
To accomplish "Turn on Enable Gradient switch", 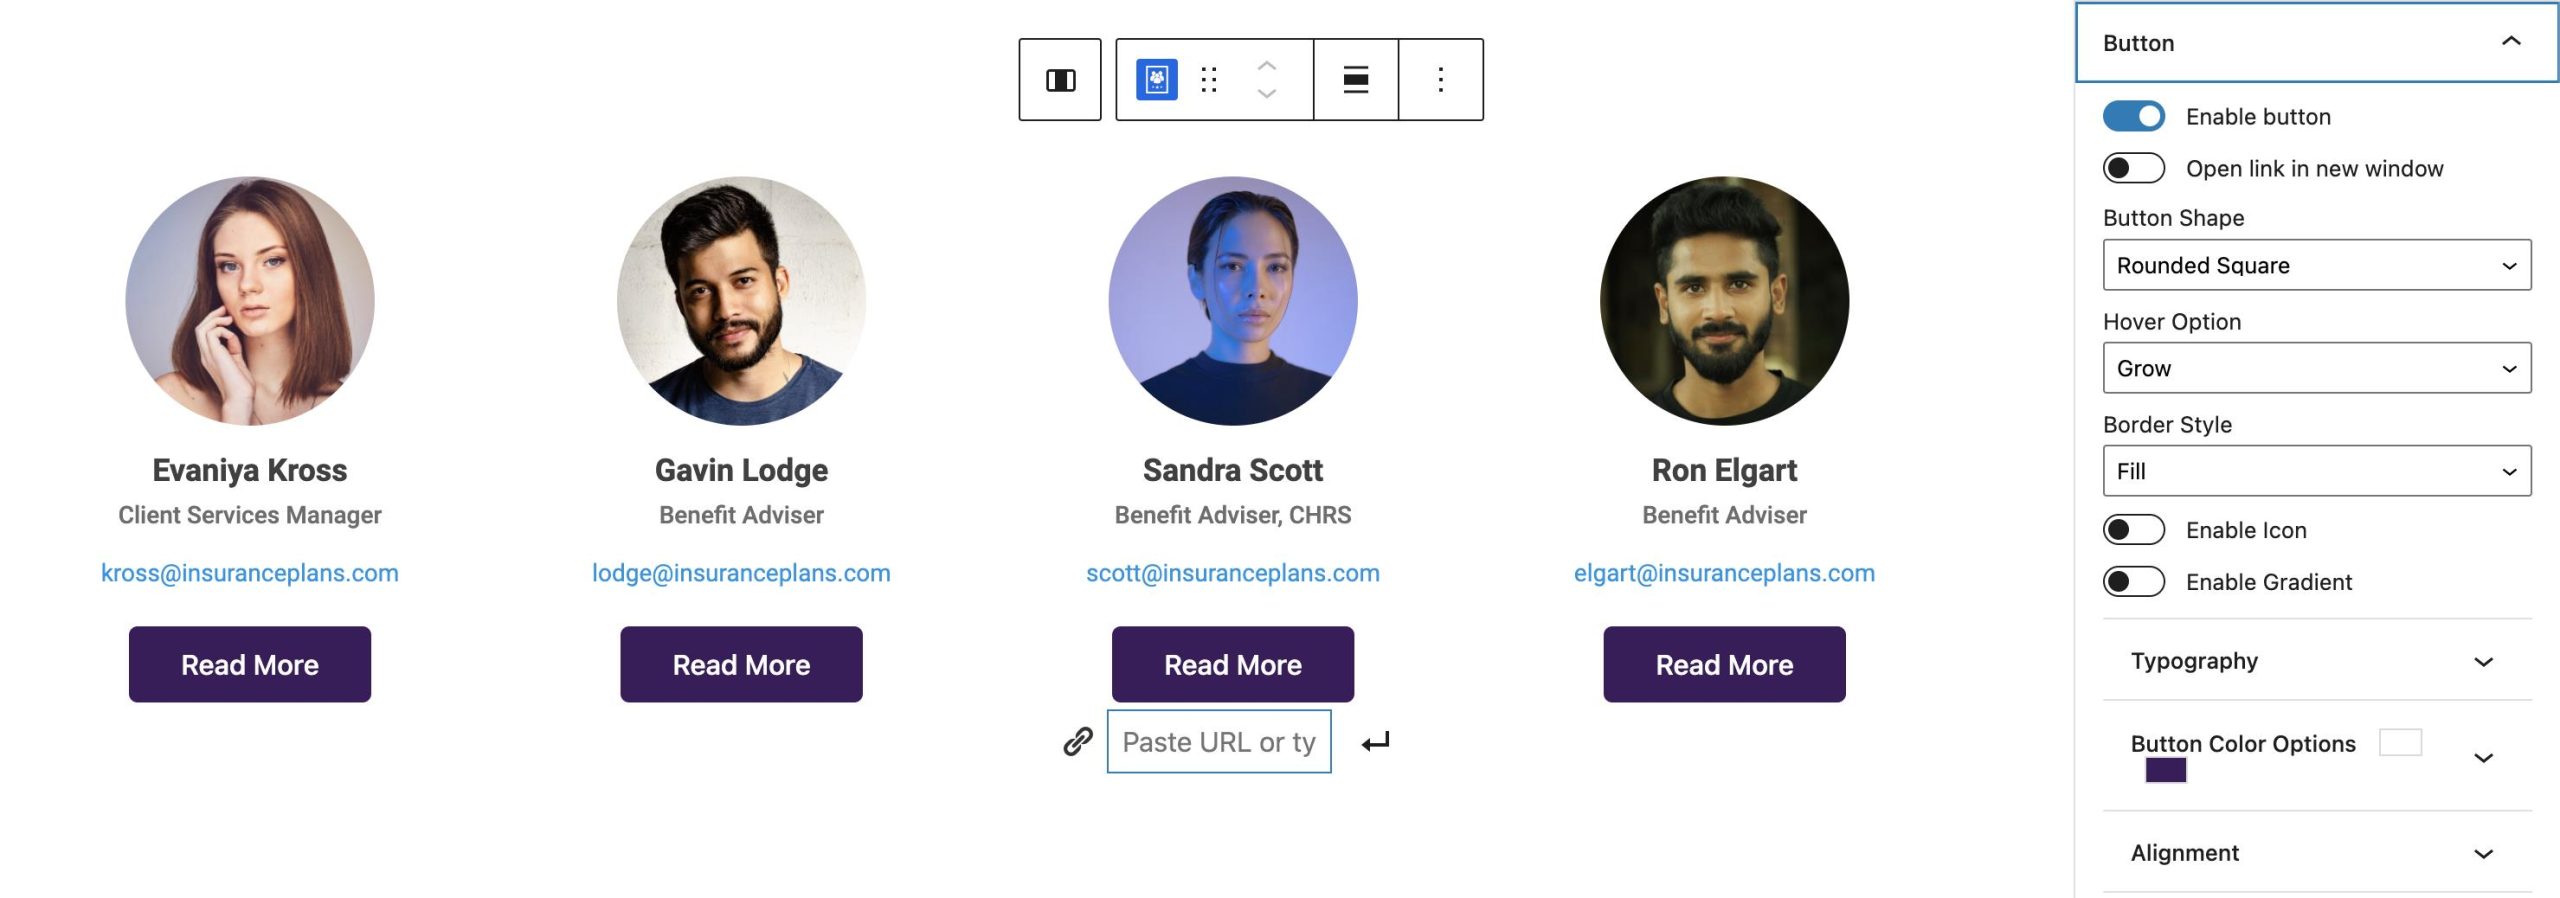I will (x=2133, y=582).
